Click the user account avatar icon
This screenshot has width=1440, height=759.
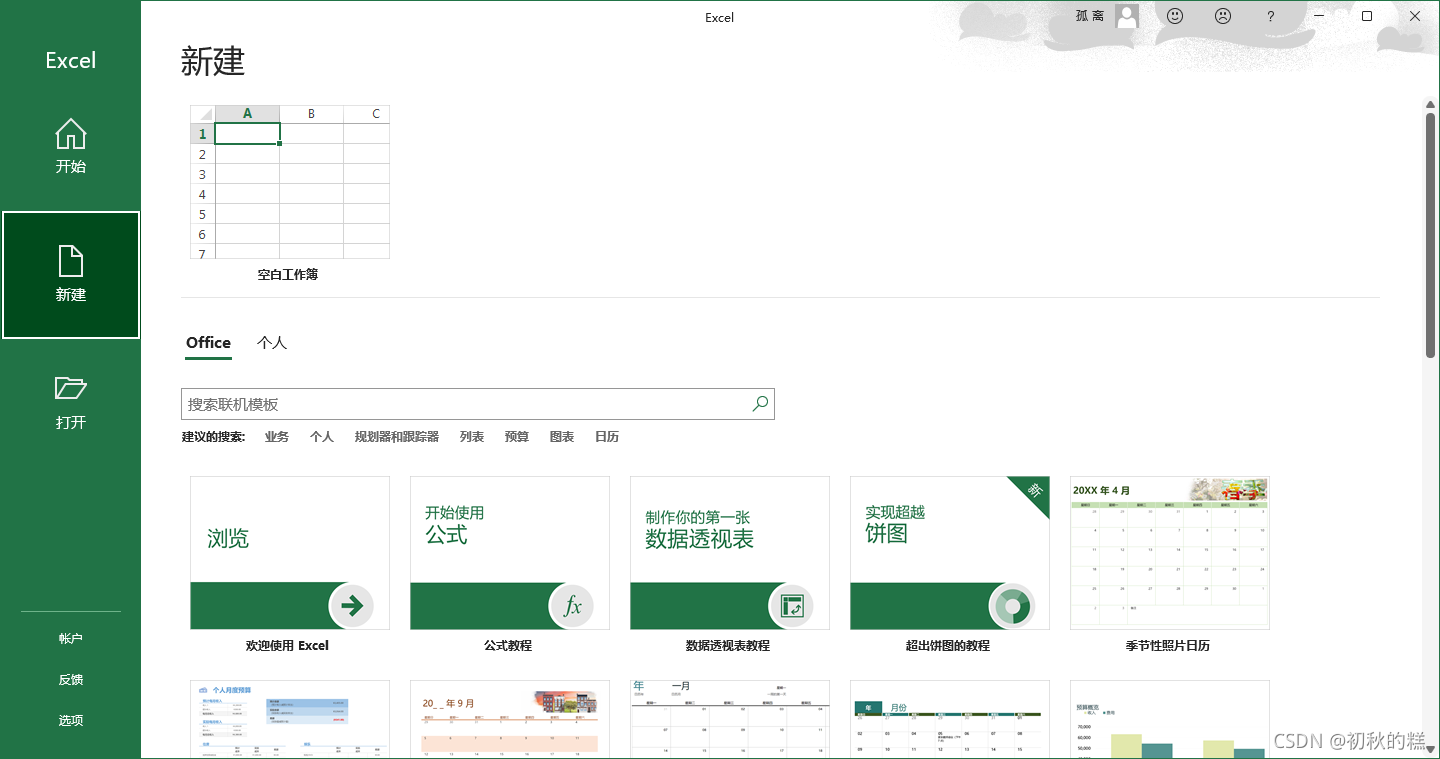click(1127, 16)
